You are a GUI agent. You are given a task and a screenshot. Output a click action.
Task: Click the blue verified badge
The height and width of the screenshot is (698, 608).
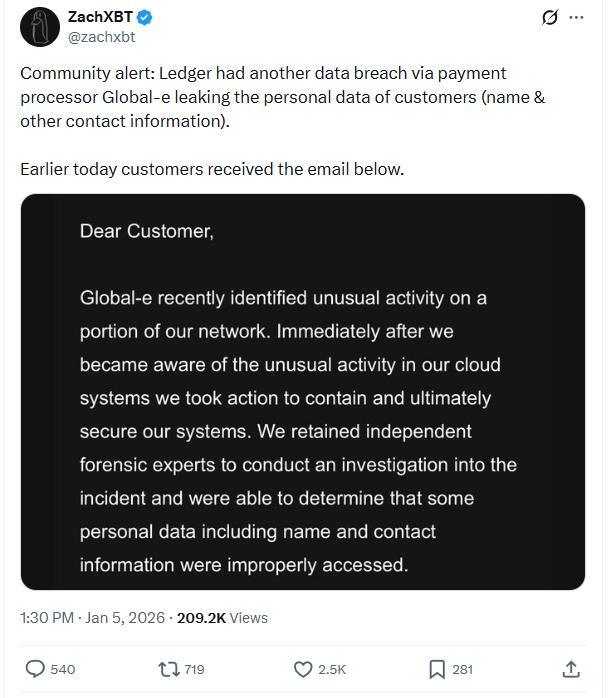point(145,17)
